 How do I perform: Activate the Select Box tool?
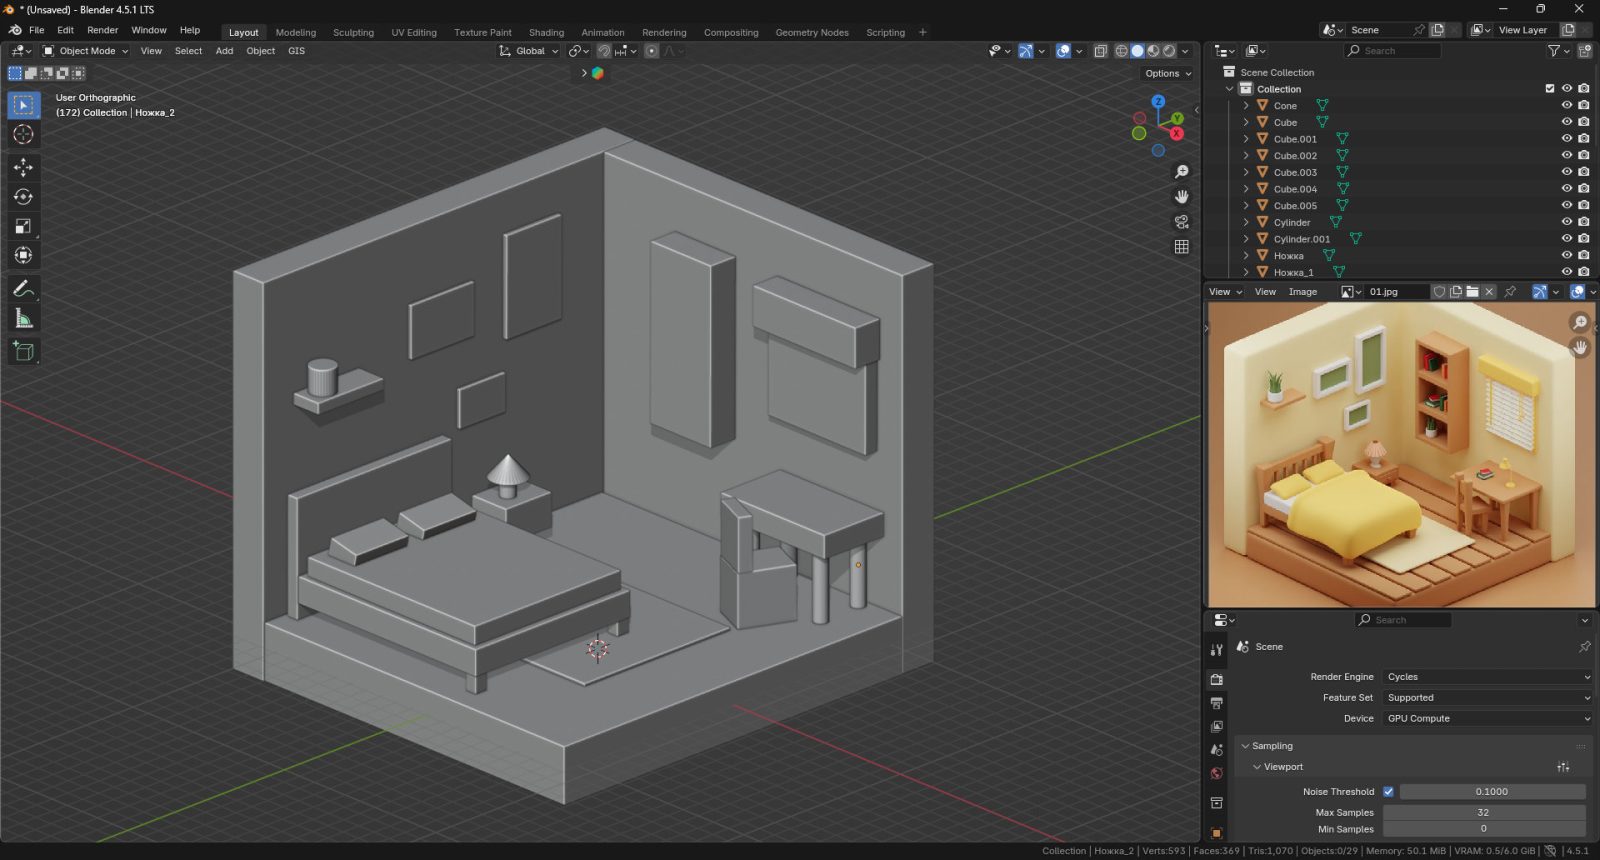tap(23, 105)
